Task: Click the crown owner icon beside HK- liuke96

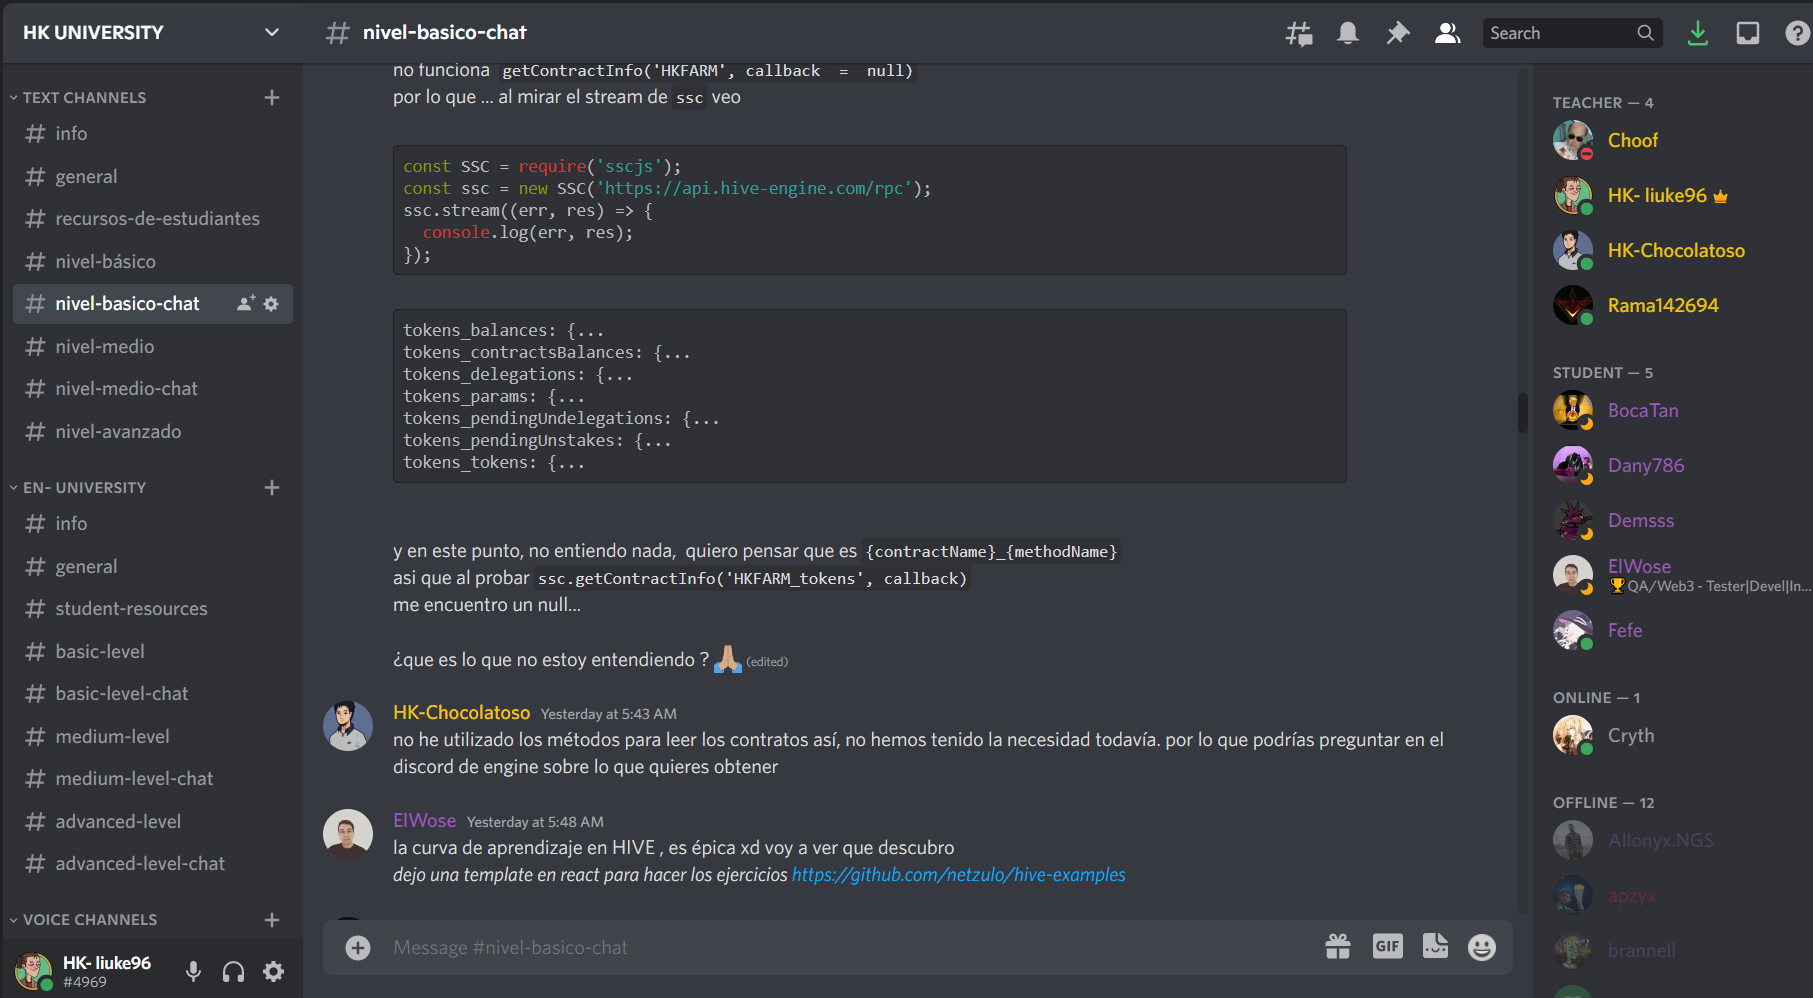Action: tap(1720, 196)
